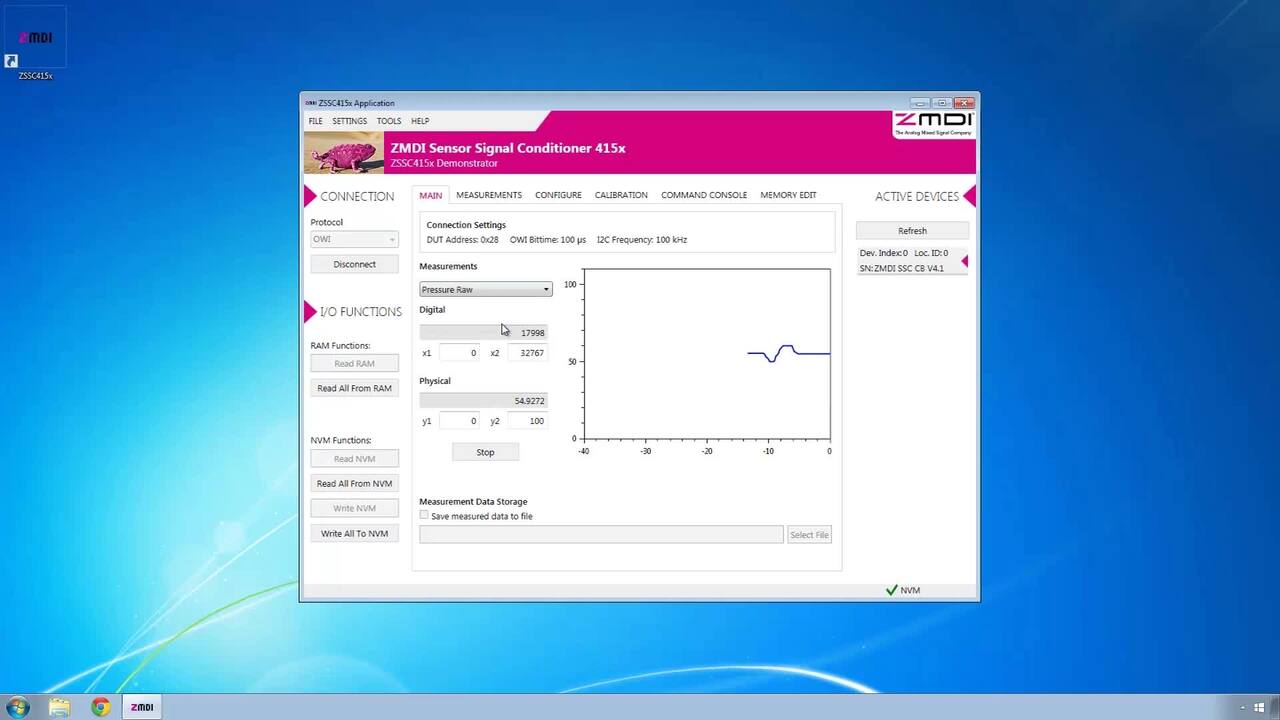The height and width of the screenshot is (720, 1280).
Task: Switch to the MEMORY EDIT tab
Action: [788, 195]
